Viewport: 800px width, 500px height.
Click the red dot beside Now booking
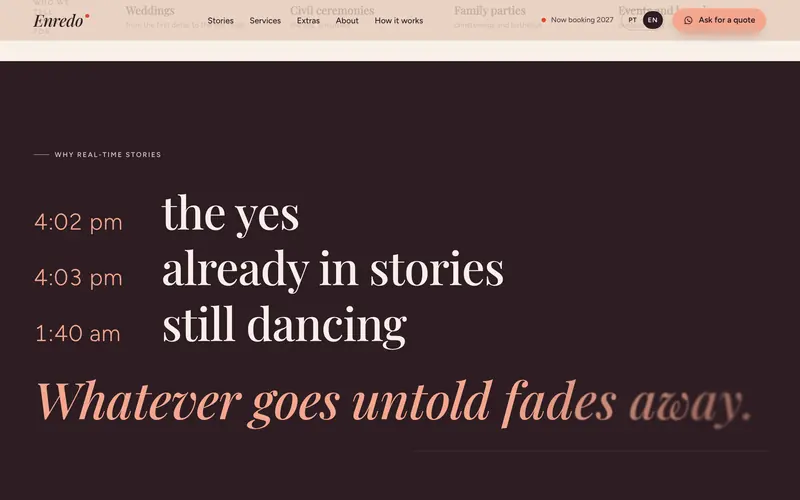[543, 20]
